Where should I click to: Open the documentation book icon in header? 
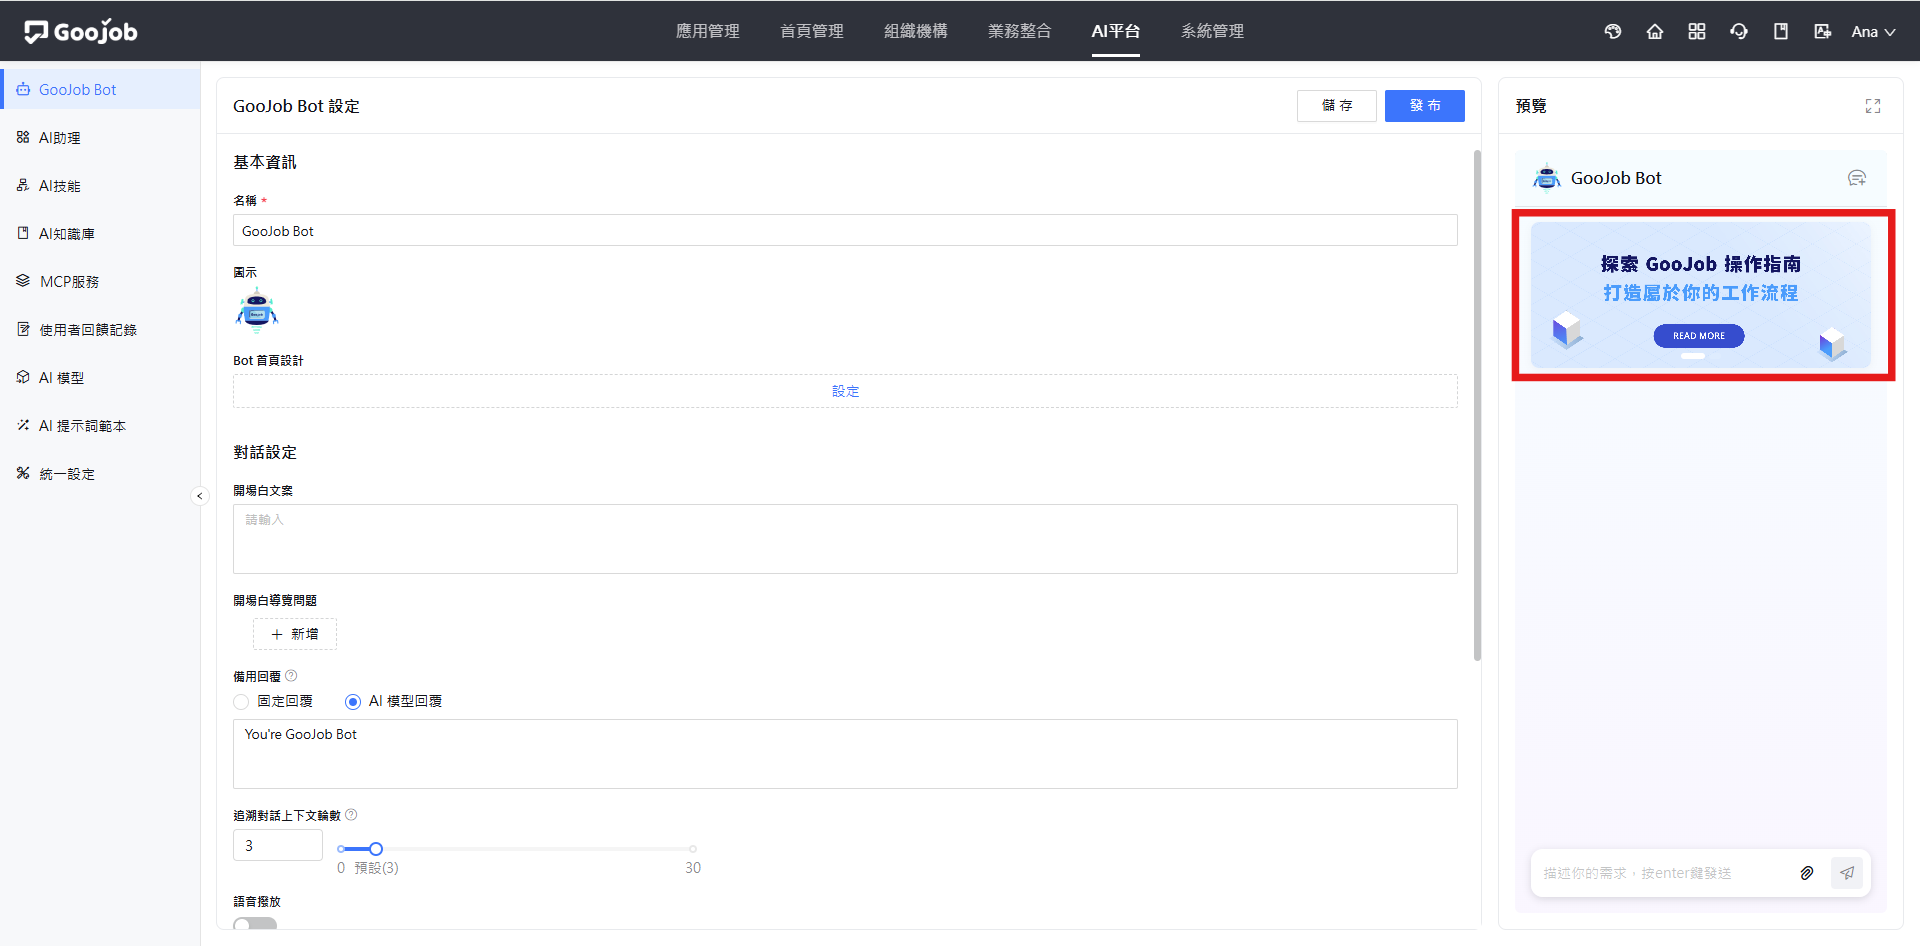point(1781,31)
